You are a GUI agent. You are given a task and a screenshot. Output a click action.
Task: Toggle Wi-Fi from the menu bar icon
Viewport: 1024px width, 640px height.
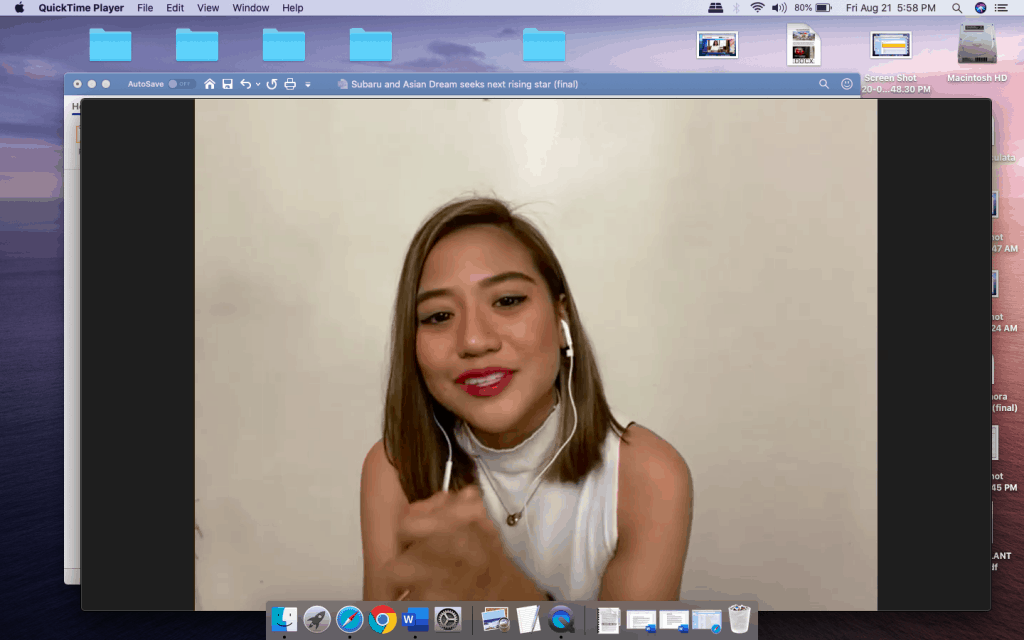tap(757, 8)
